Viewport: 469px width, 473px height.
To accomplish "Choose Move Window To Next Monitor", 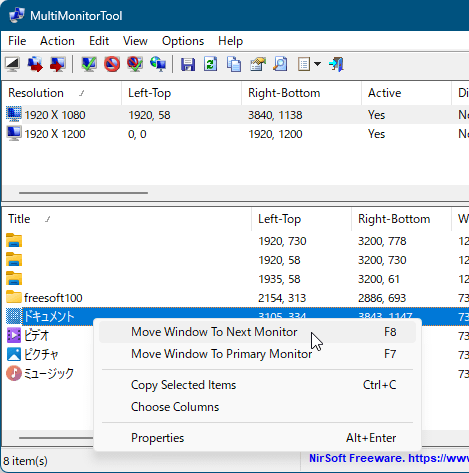I will click(x=257, y=332).
